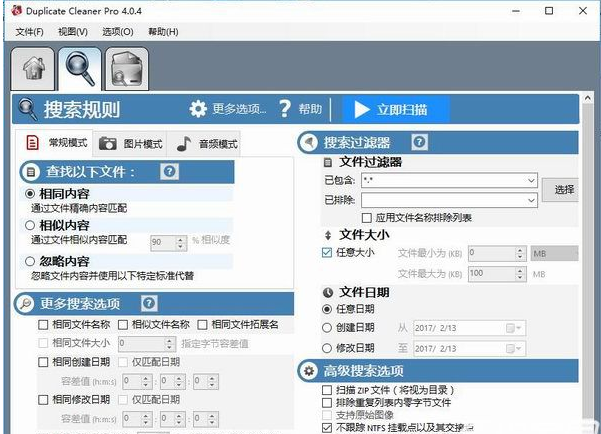Image resolution: width=601 pixels, height=434 pixels.
Task: Open the Home tab icon
Action: point(33,69)
